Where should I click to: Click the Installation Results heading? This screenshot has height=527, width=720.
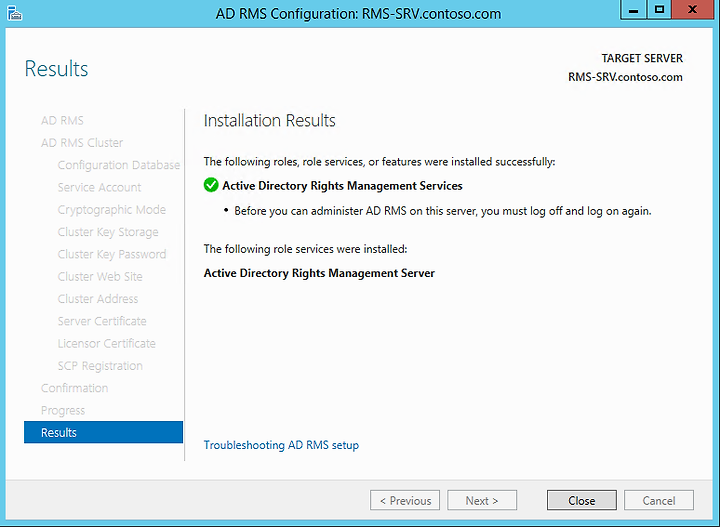point(270,120)
